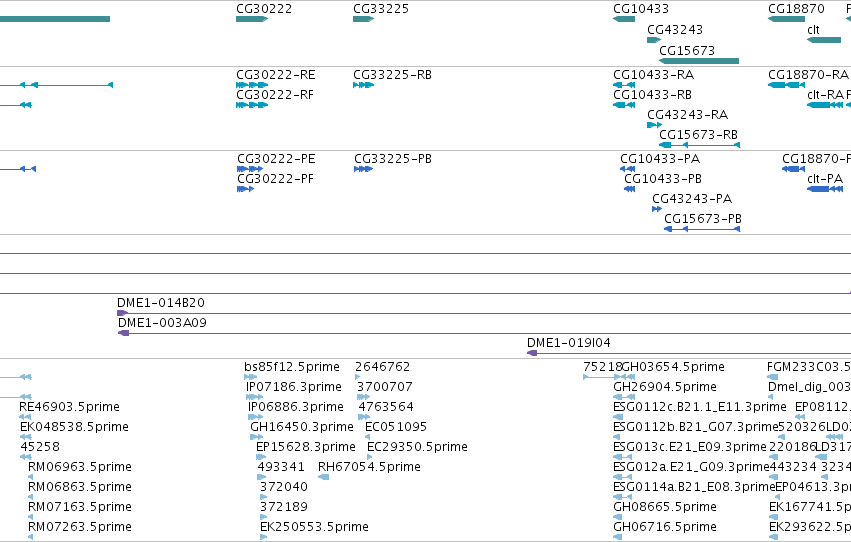
Task: Click EST ESG0114a.B21_E08.3prime
Action: click(694, 487)
